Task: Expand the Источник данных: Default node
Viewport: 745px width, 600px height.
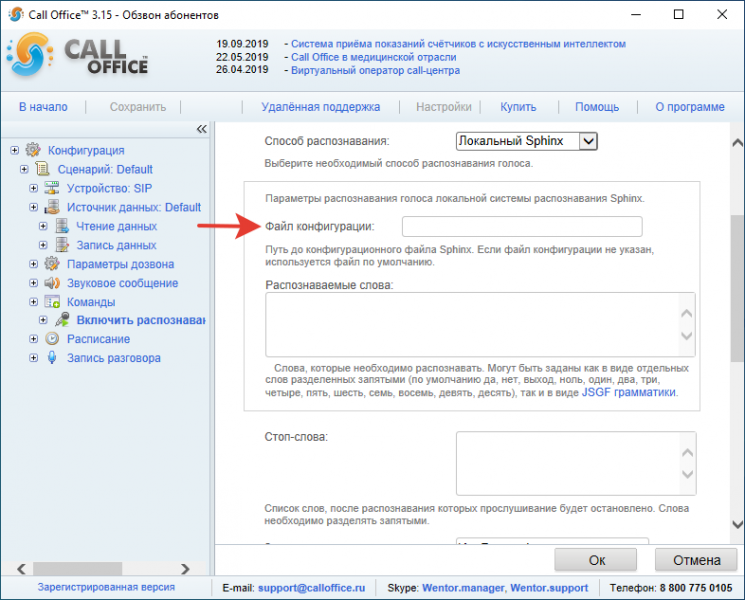Action: click(34, 207)
